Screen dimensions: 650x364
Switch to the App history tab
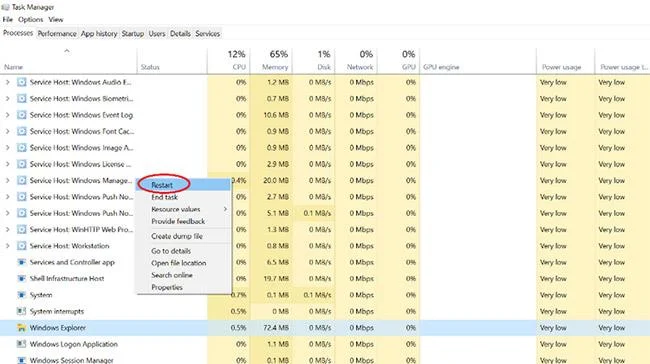tap(99, 34)
